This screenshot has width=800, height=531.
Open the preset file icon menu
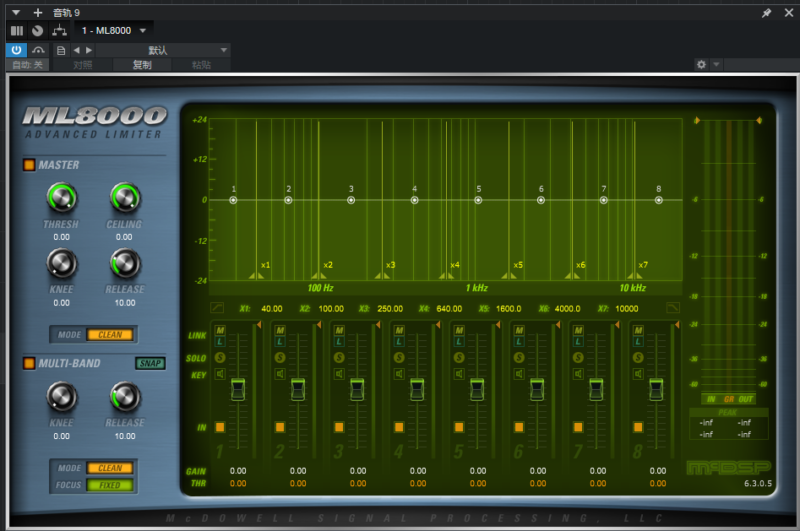click(x=62, y=49)
